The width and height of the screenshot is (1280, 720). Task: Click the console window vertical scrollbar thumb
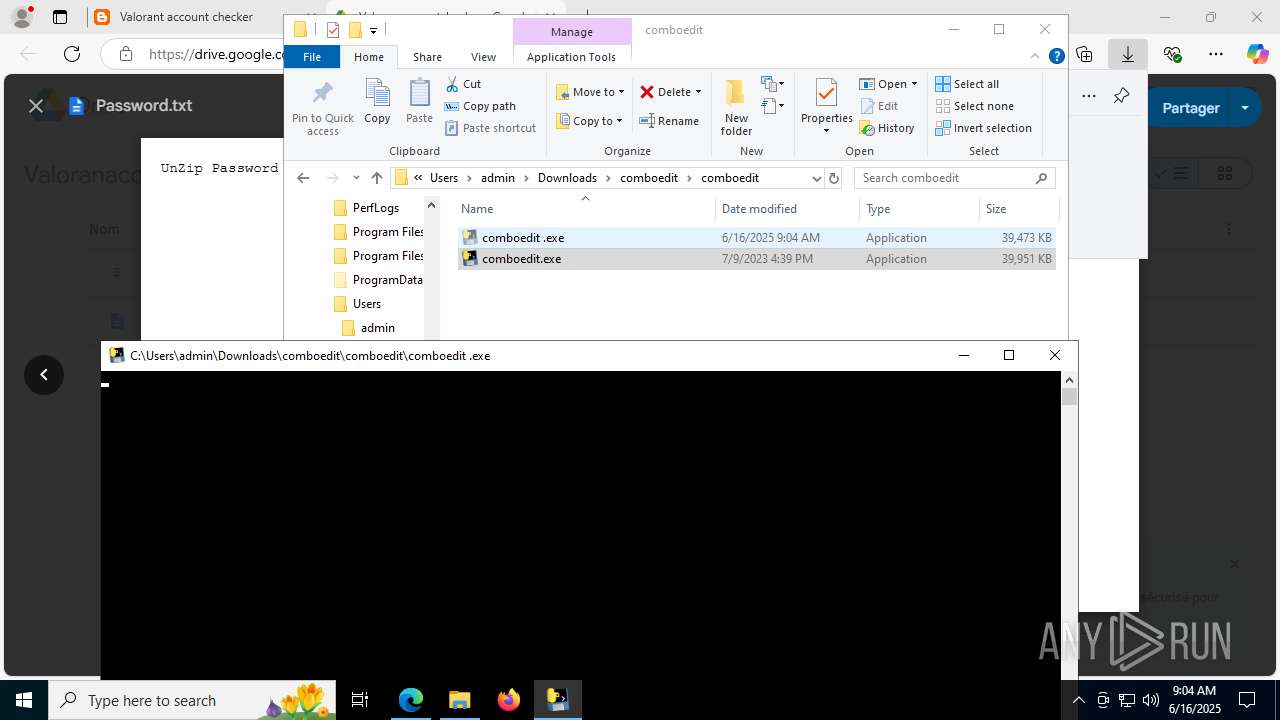click(x=1069, y=396)
